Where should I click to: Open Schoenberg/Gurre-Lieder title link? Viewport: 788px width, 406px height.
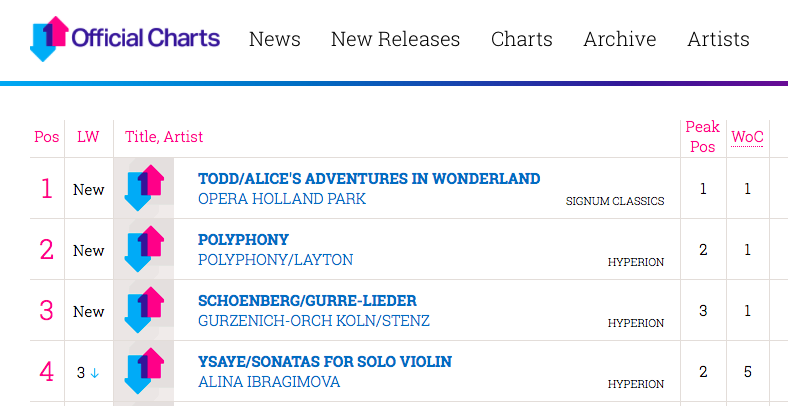coord(307,301)
